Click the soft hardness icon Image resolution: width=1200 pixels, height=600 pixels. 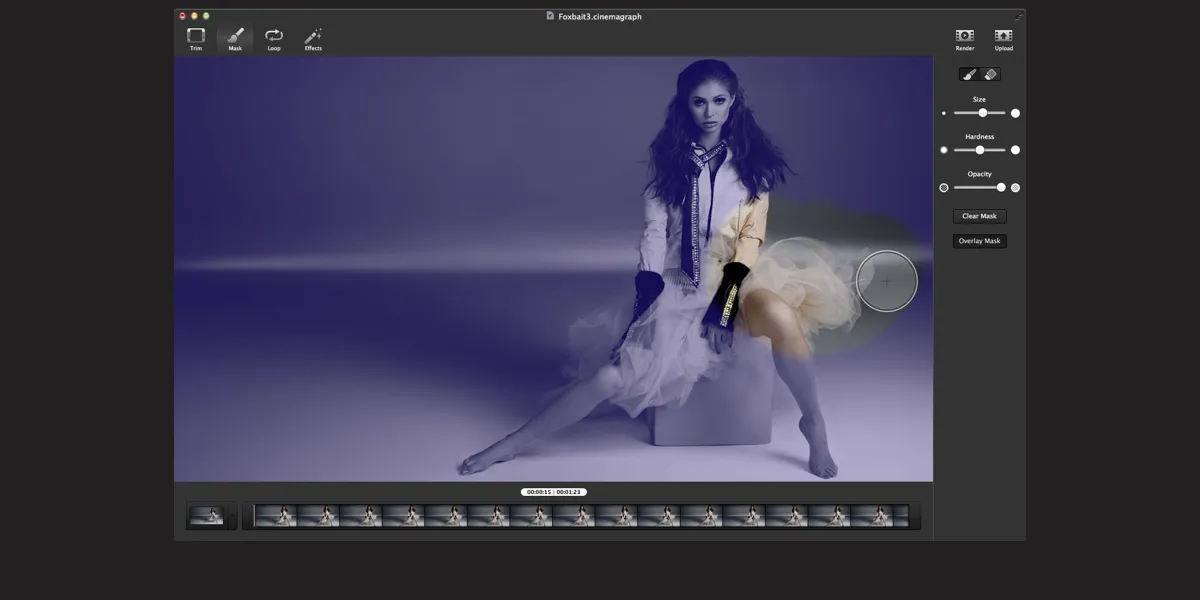point(944,150)
